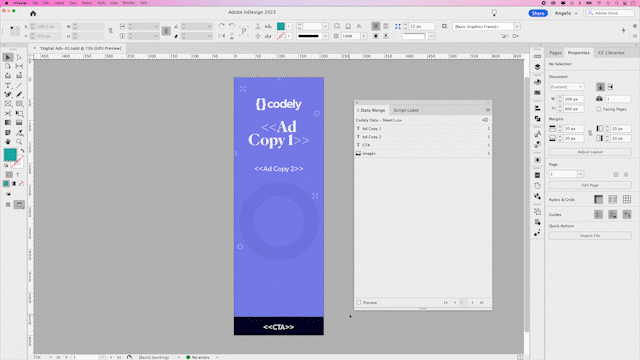Select the Scissors tool
The image size is (640, 360).
coord(8,113)
